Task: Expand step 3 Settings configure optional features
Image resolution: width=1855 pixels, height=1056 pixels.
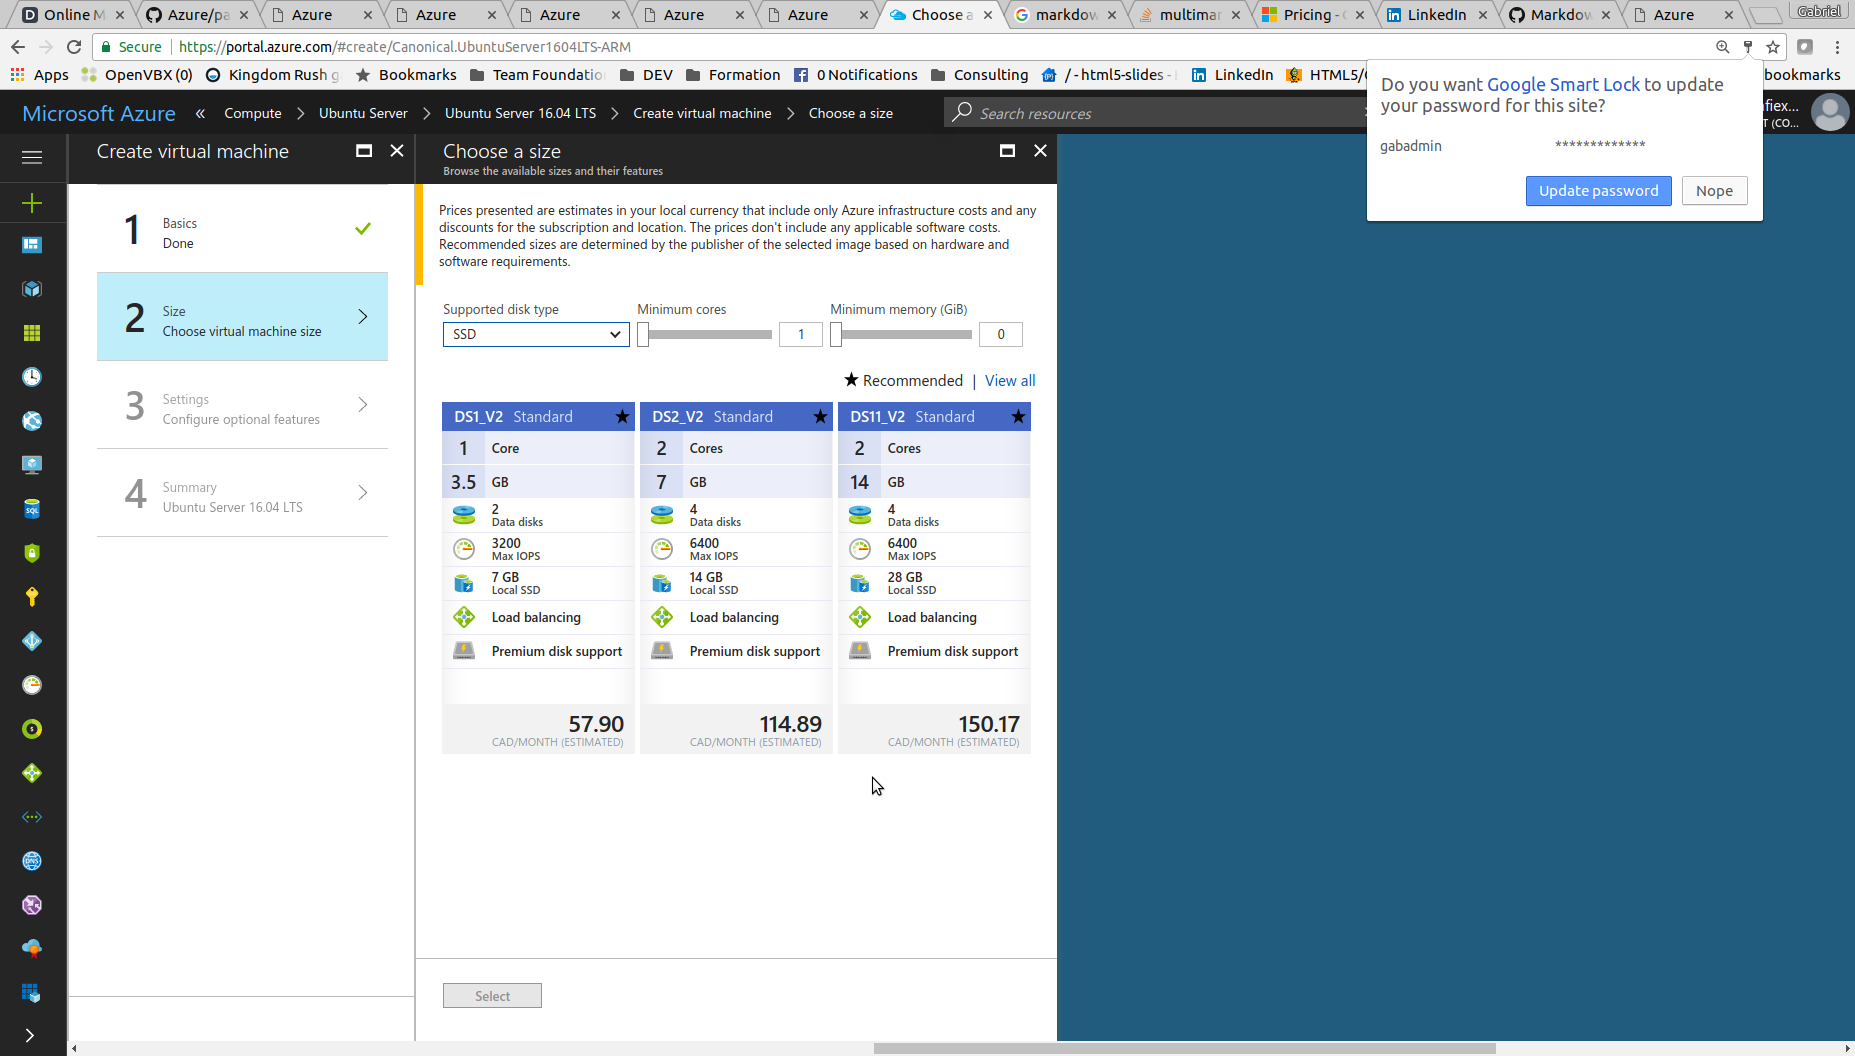Action: (x=242, y=405)
